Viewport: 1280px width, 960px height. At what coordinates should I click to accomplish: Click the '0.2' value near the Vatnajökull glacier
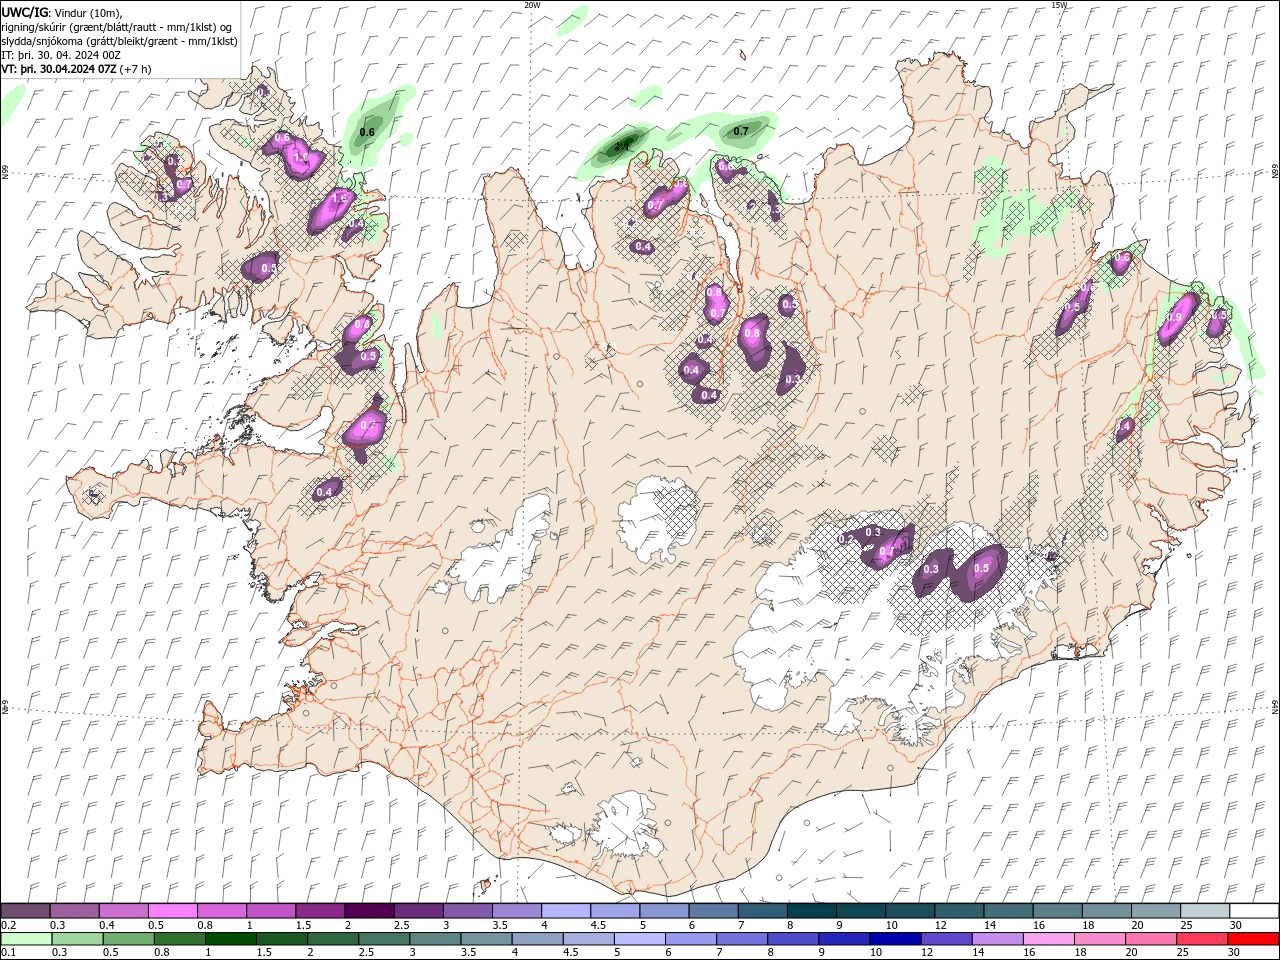(845, 539)
